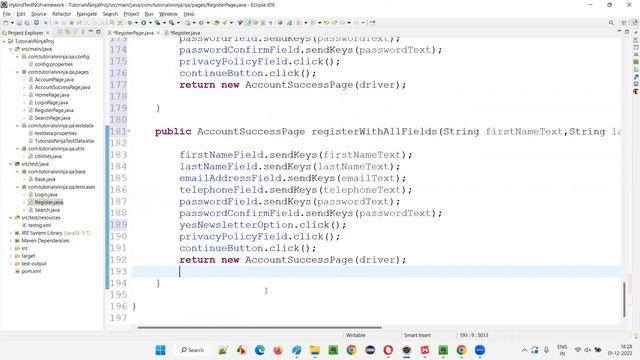This screenshot has height=360, width=640.
Task: Close the RegisterPage.java editor tab
Action: [x=158, y=33]
